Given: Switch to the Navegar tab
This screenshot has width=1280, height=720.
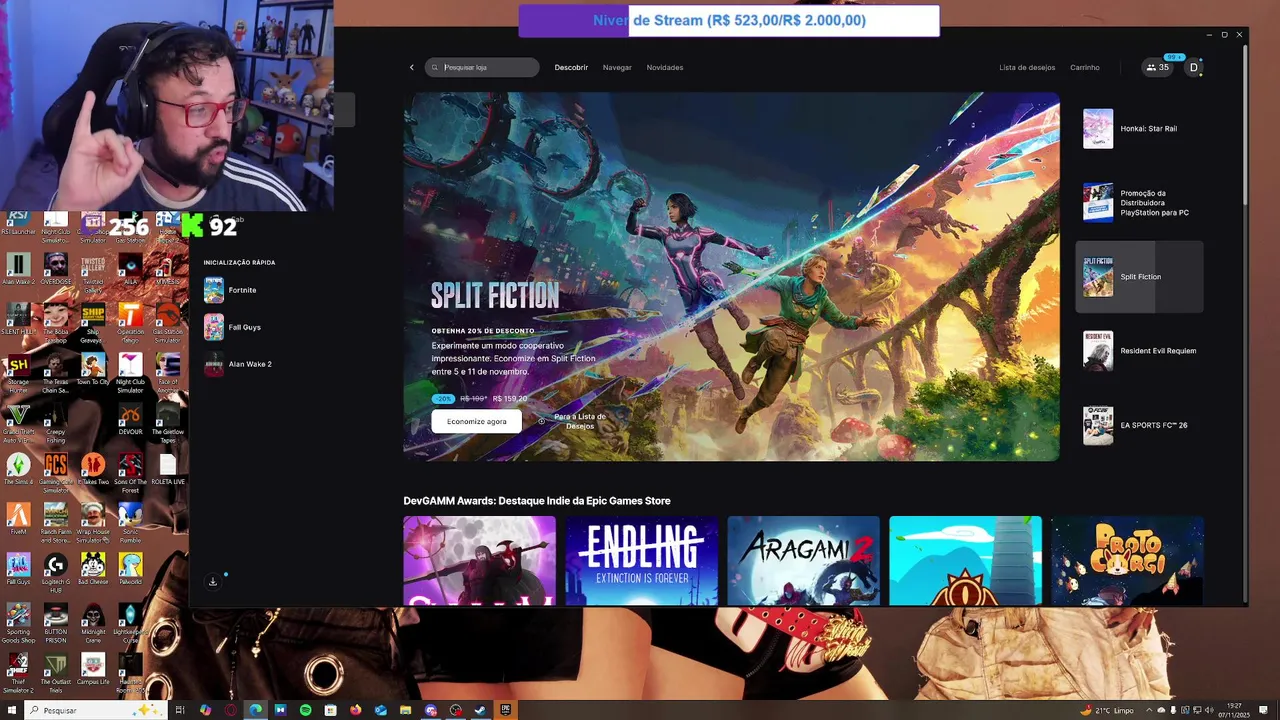Looking at the screenshot, I should point(617,67).
